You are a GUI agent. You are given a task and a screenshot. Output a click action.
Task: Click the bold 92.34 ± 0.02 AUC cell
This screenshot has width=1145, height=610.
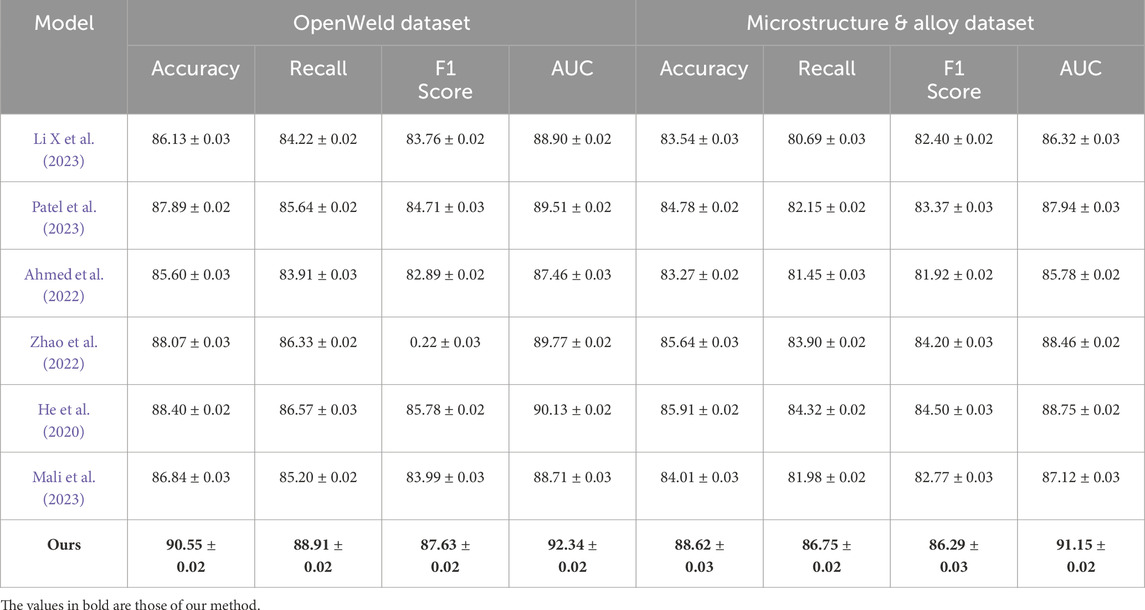coord(572,553)
